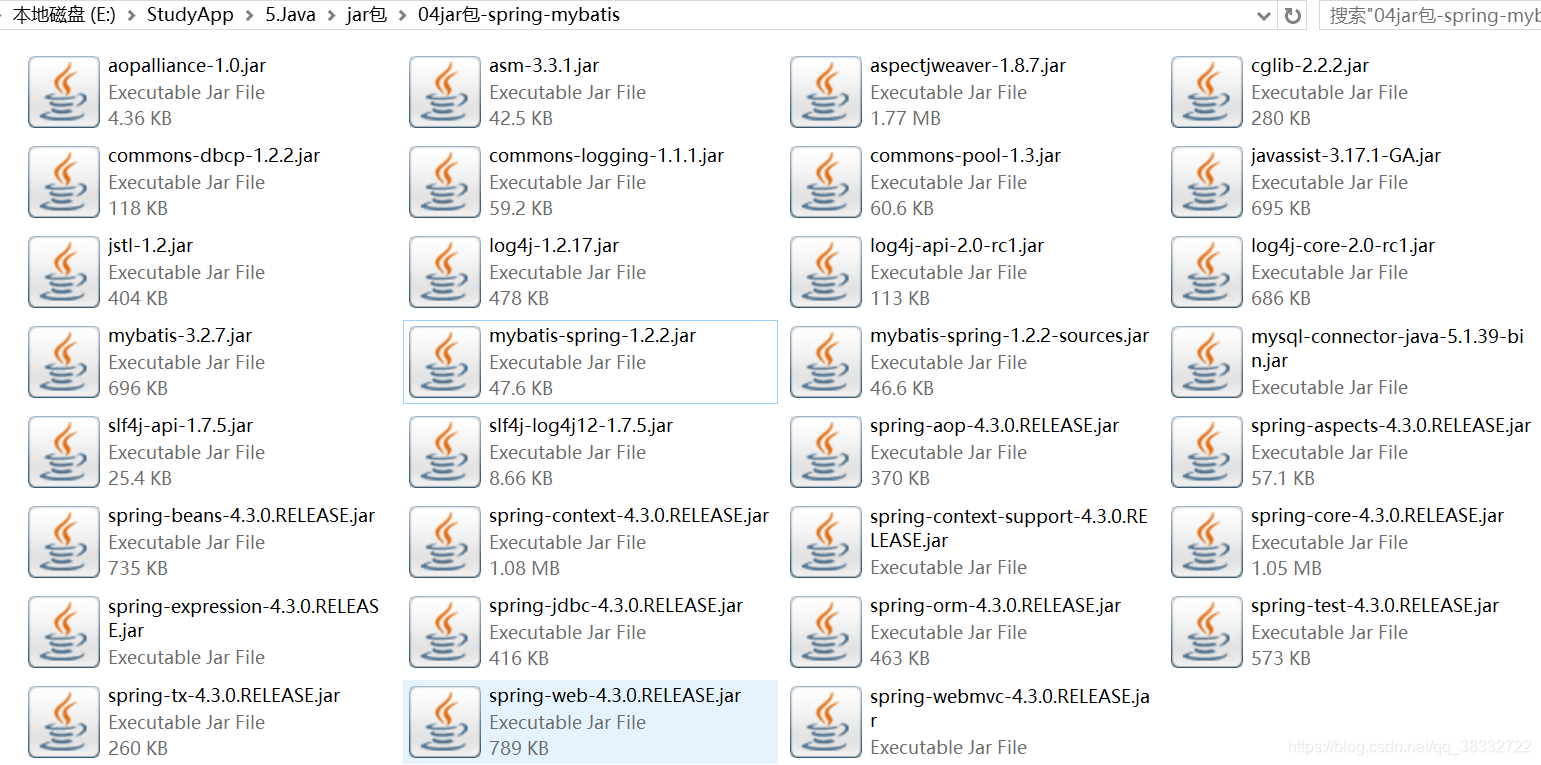Click the commons-pool-1.3.jar file name
The width and height of the screenshot is (1541, 765).
(966, 156)
